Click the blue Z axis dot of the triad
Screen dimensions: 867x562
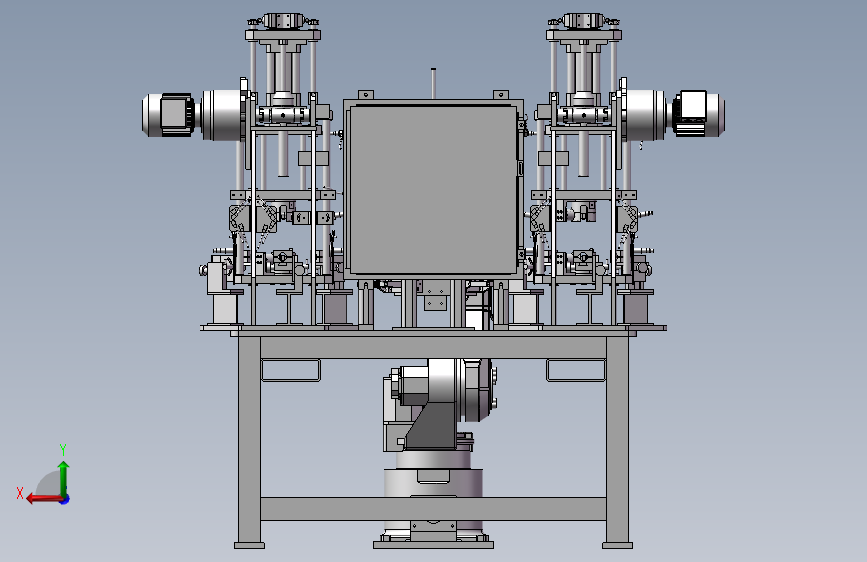pos(65,499)
